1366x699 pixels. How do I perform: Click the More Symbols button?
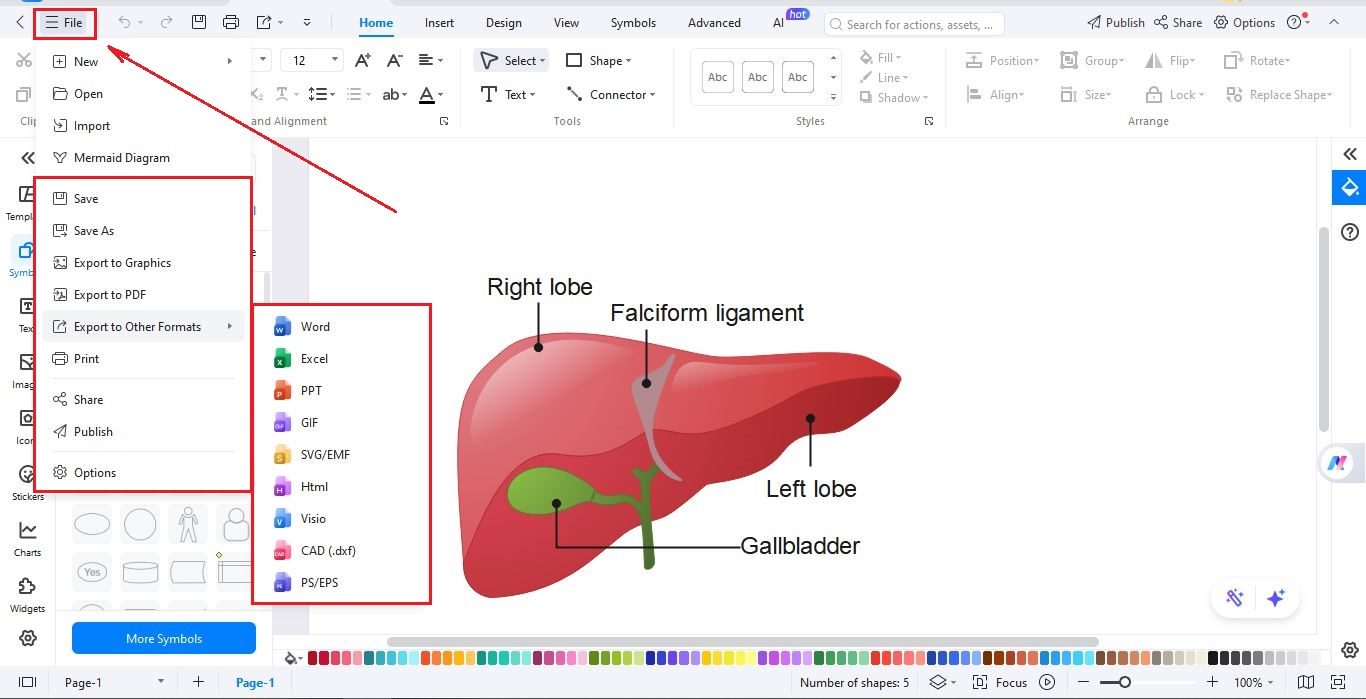click(x=163, y=638)
